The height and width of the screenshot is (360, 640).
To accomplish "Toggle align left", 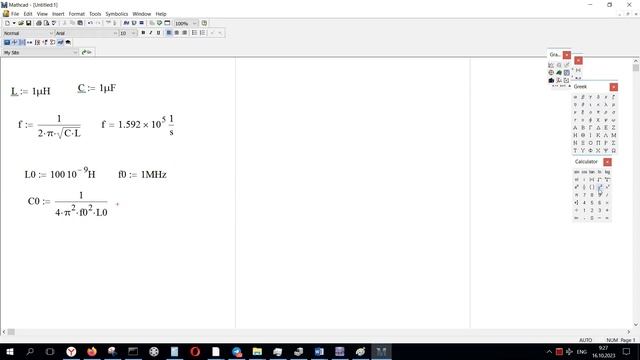I will [x=169, y=33].
